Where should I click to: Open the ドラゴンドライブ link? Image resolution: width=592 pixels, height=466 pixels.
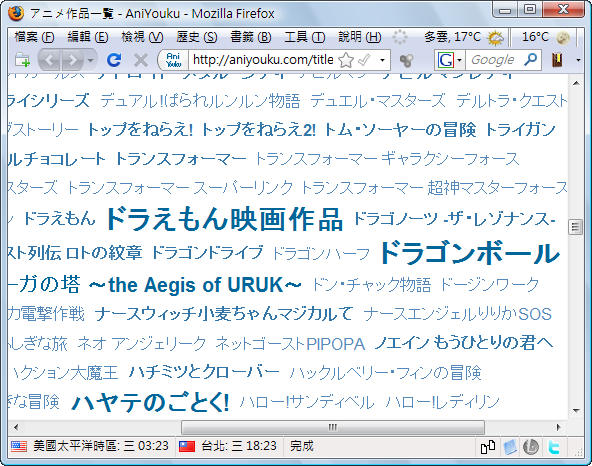point(207,253)
